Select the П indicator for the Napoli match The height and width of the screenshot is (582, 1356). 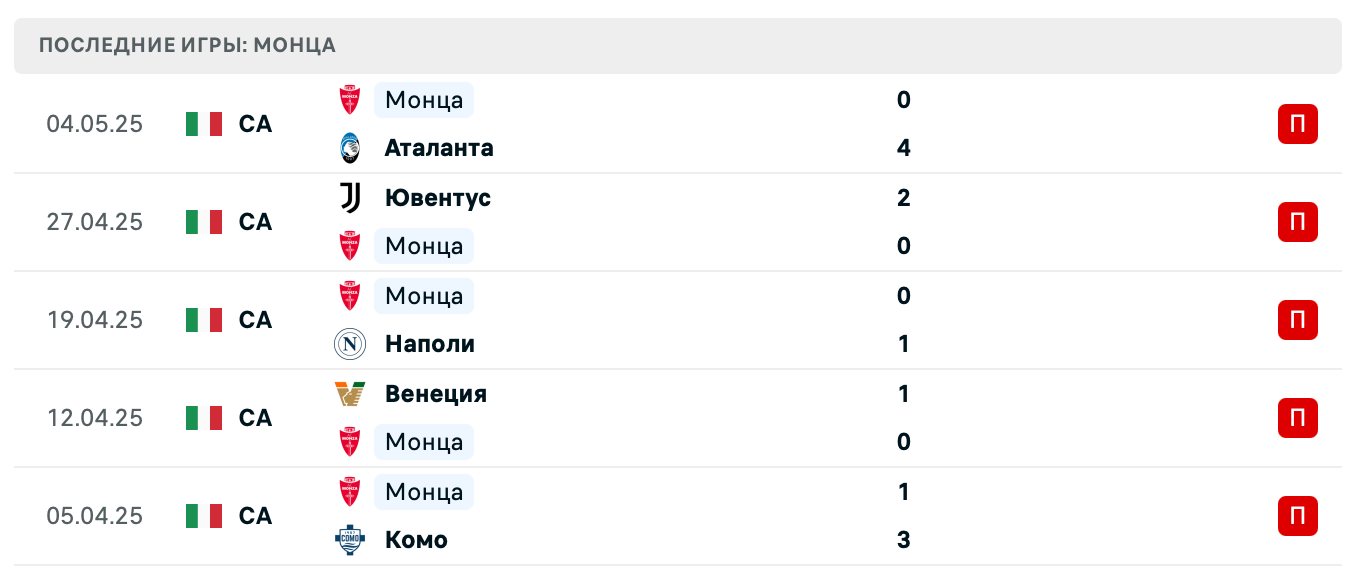point(1297,320)
